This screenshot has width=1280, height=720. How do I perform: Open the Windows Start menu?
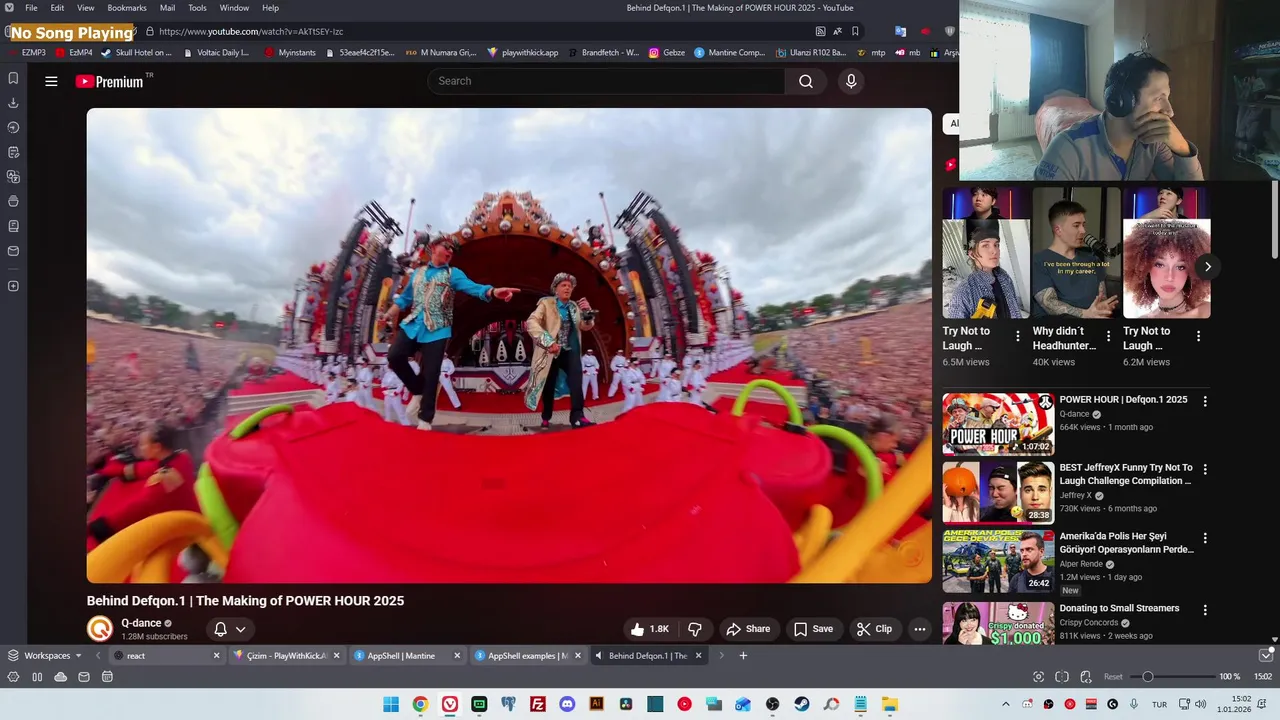point(391,704)
